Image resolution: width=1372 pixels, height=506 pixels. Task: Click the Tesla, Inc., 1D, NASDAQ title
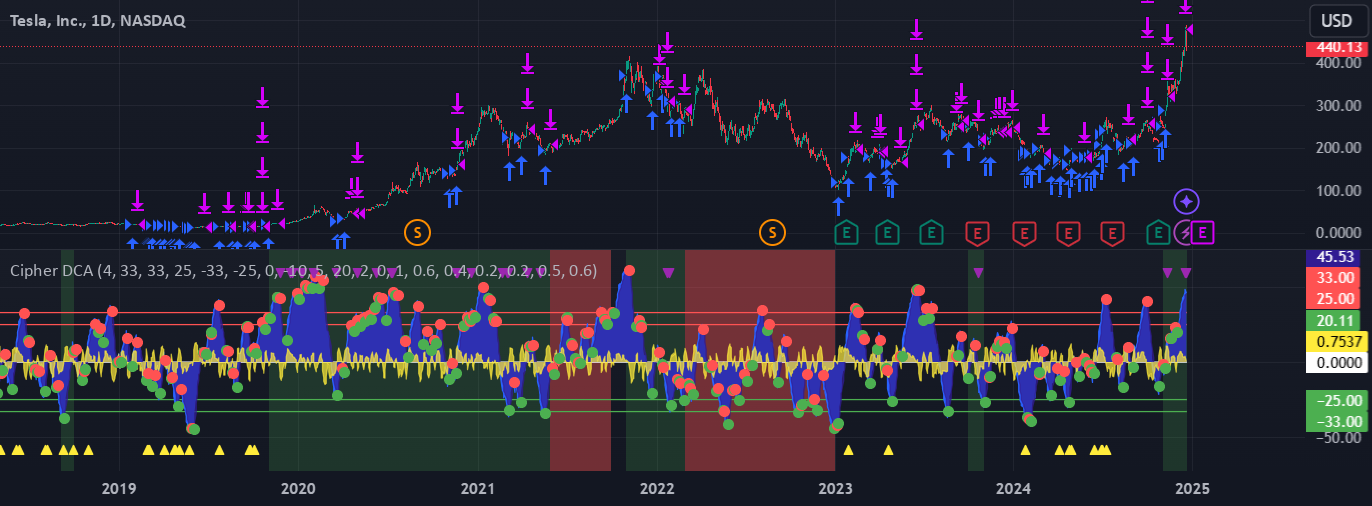pyautogui.click(x=97, y=21)
